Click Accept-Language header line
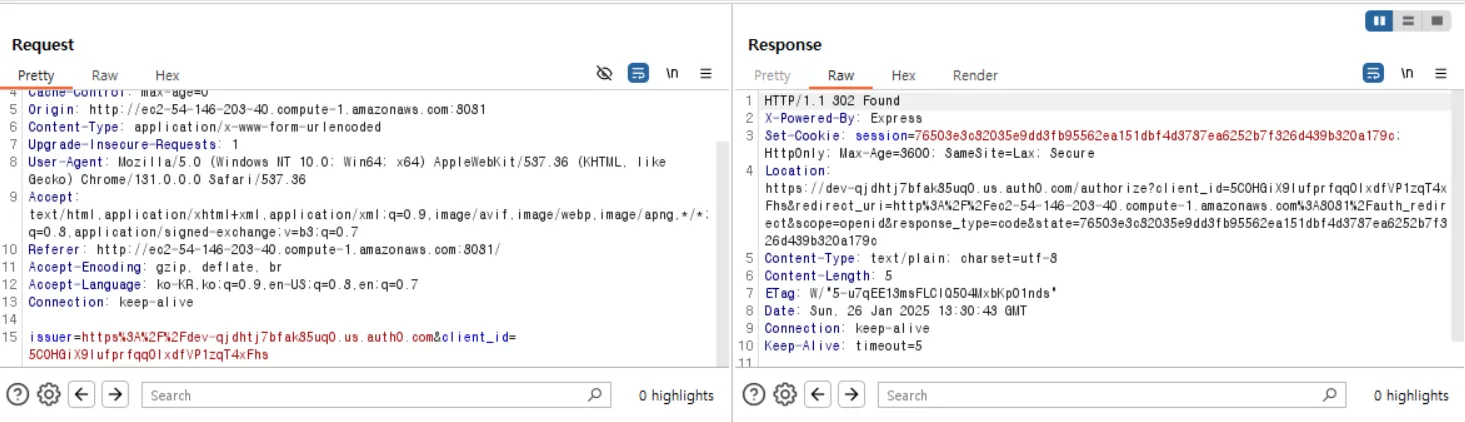Screen dimensions: 1465x422 click(222, 284)
